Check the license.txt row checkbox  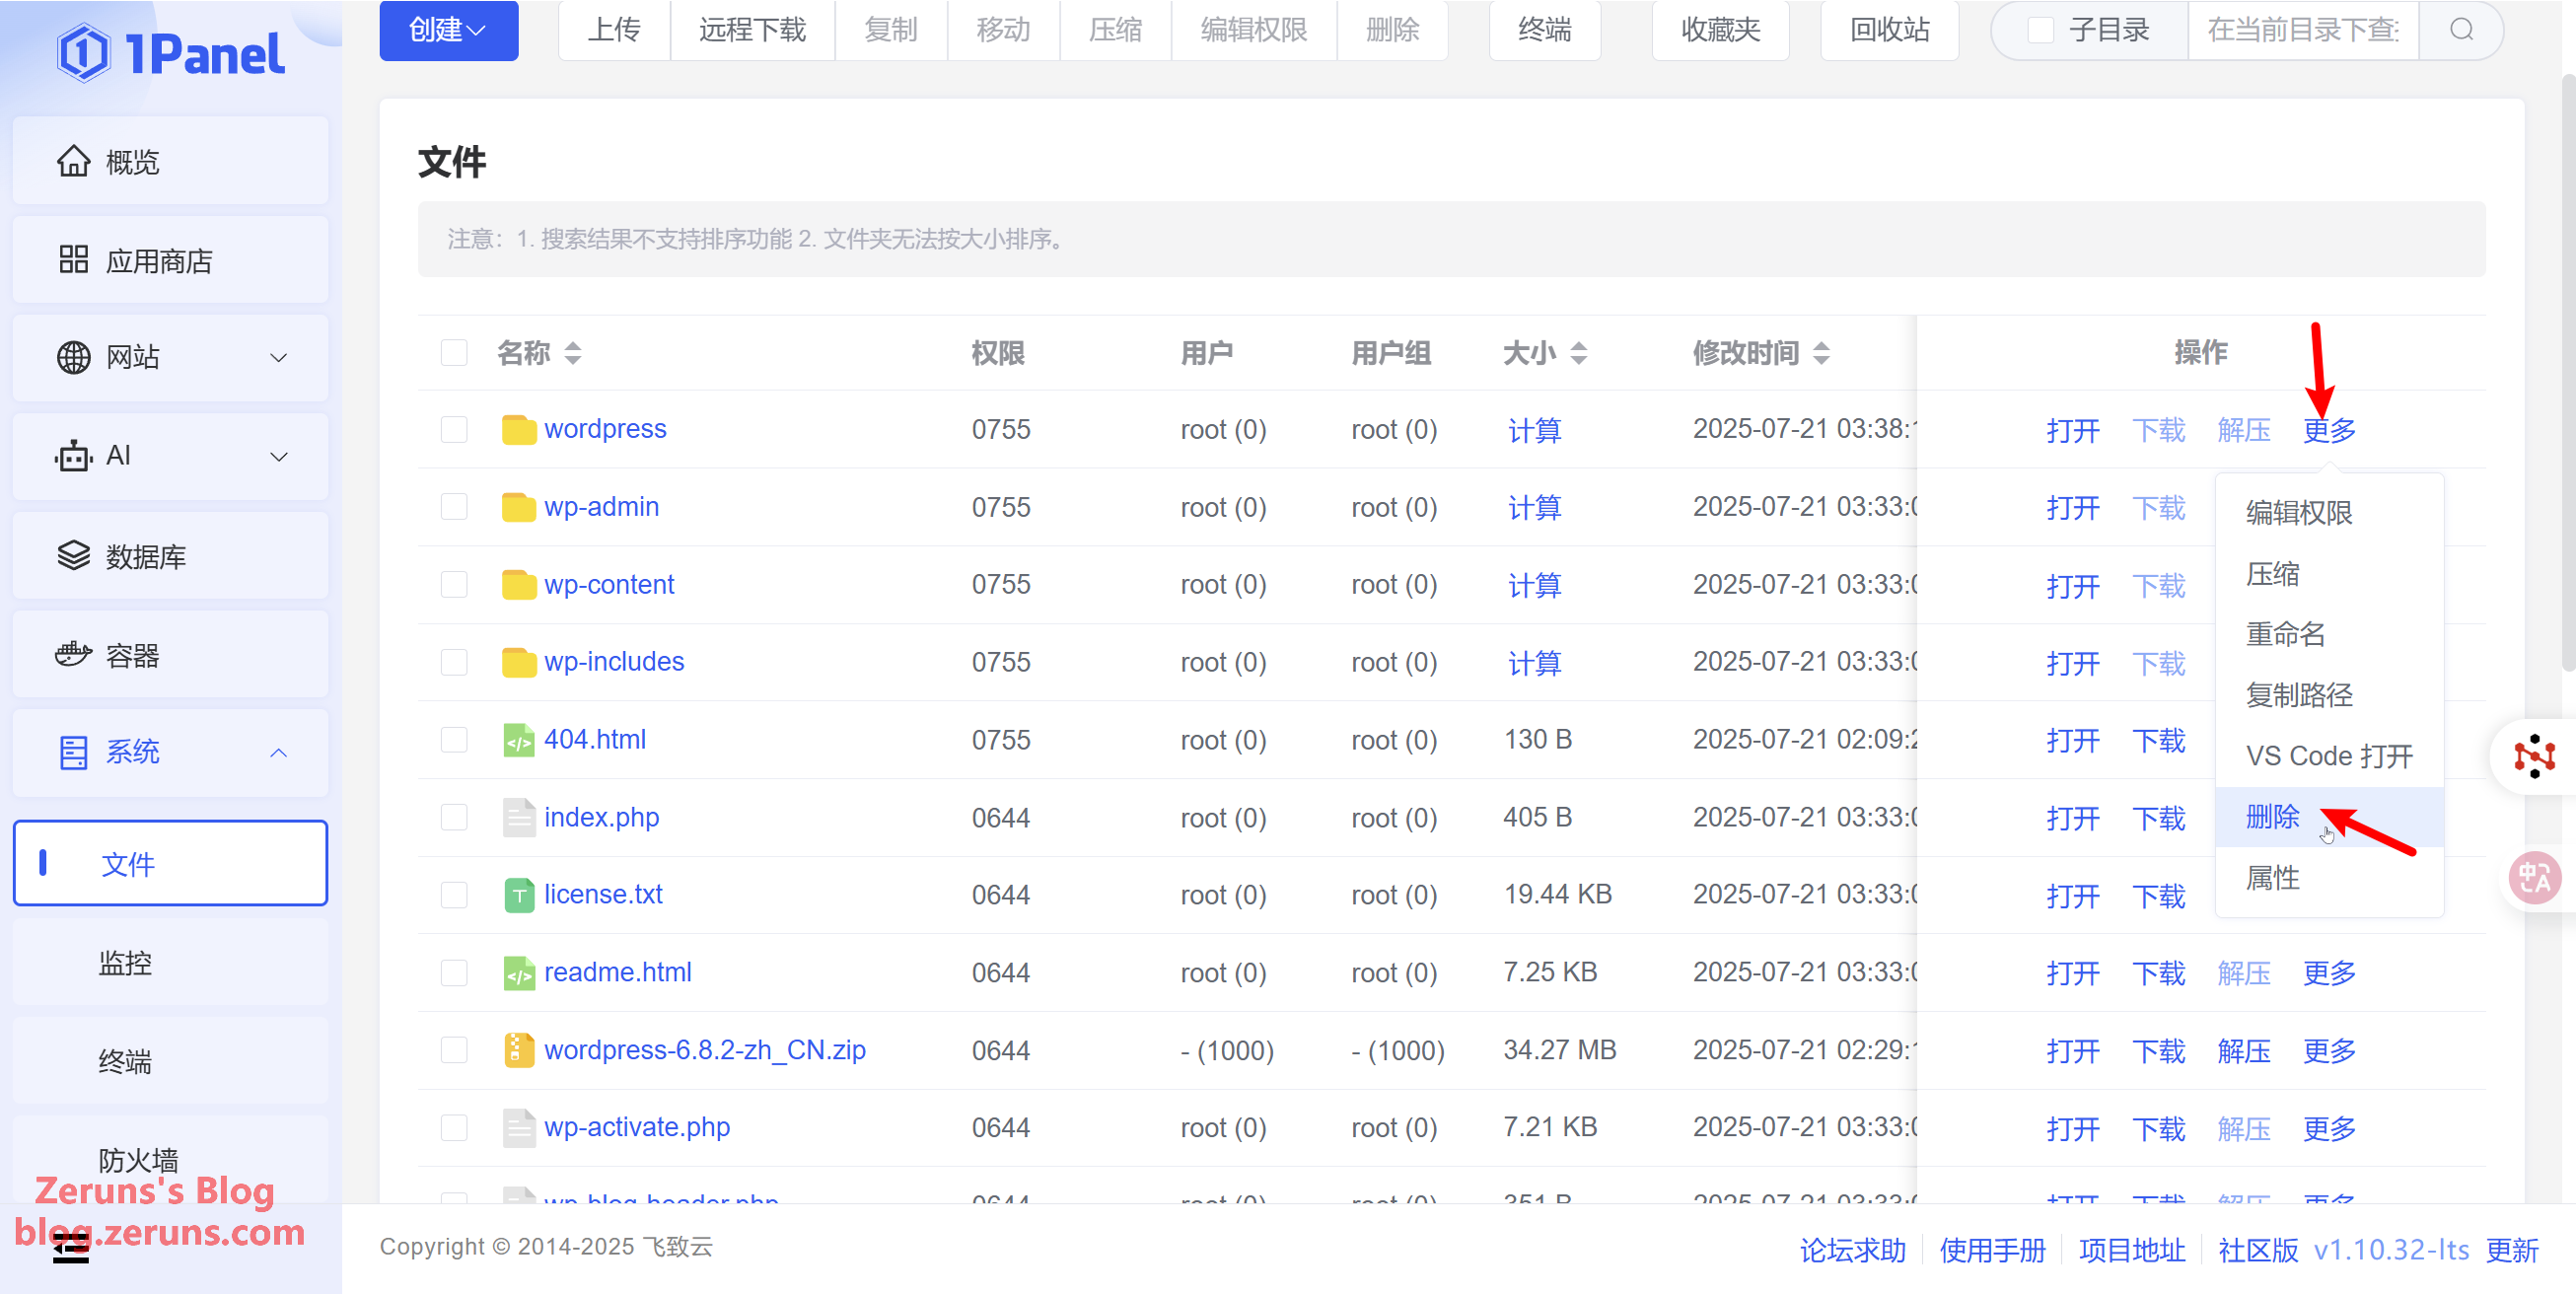pos(454,895)
